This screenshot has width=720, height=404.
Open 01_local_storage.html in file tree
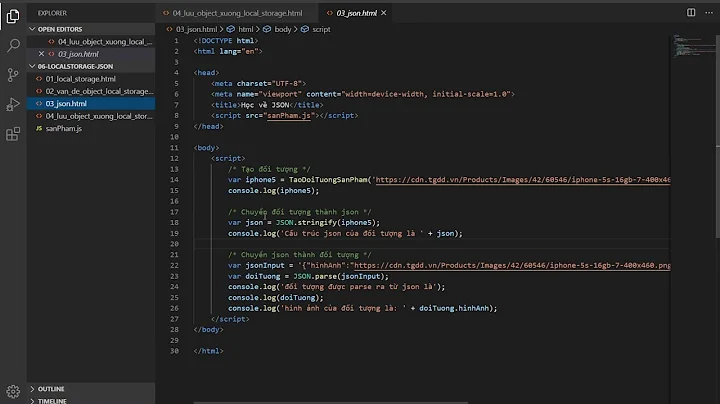pos(91,79)
